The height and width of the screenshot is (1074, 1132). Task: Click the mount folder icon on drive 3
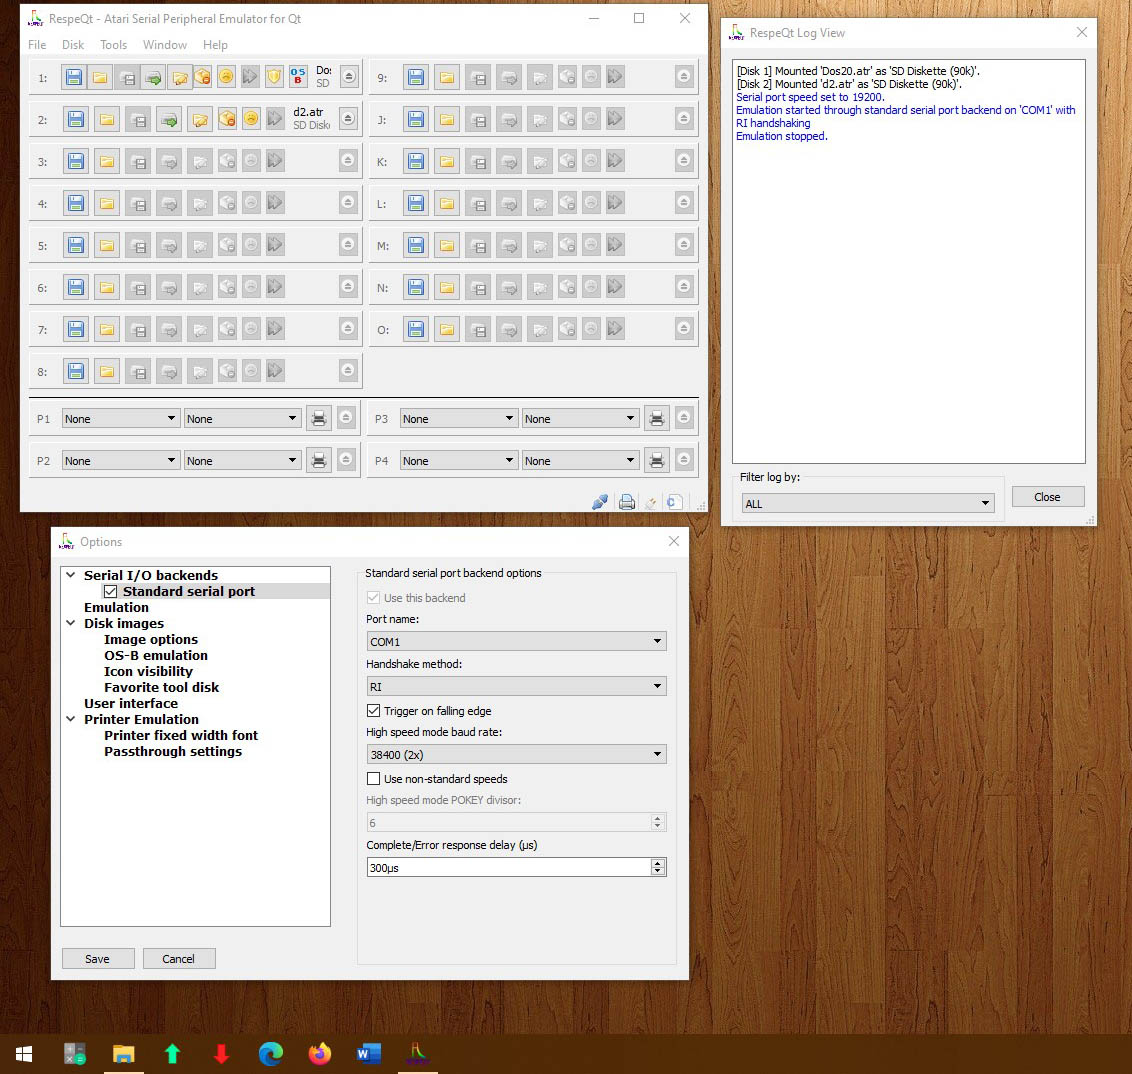pos(107,160)
